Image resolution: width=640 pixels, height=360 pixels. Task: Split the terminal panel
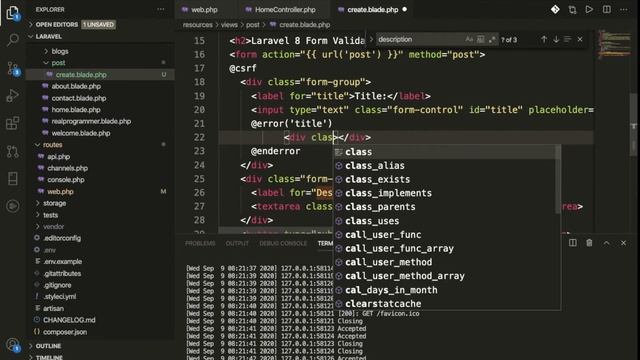(x=573, y=243)
